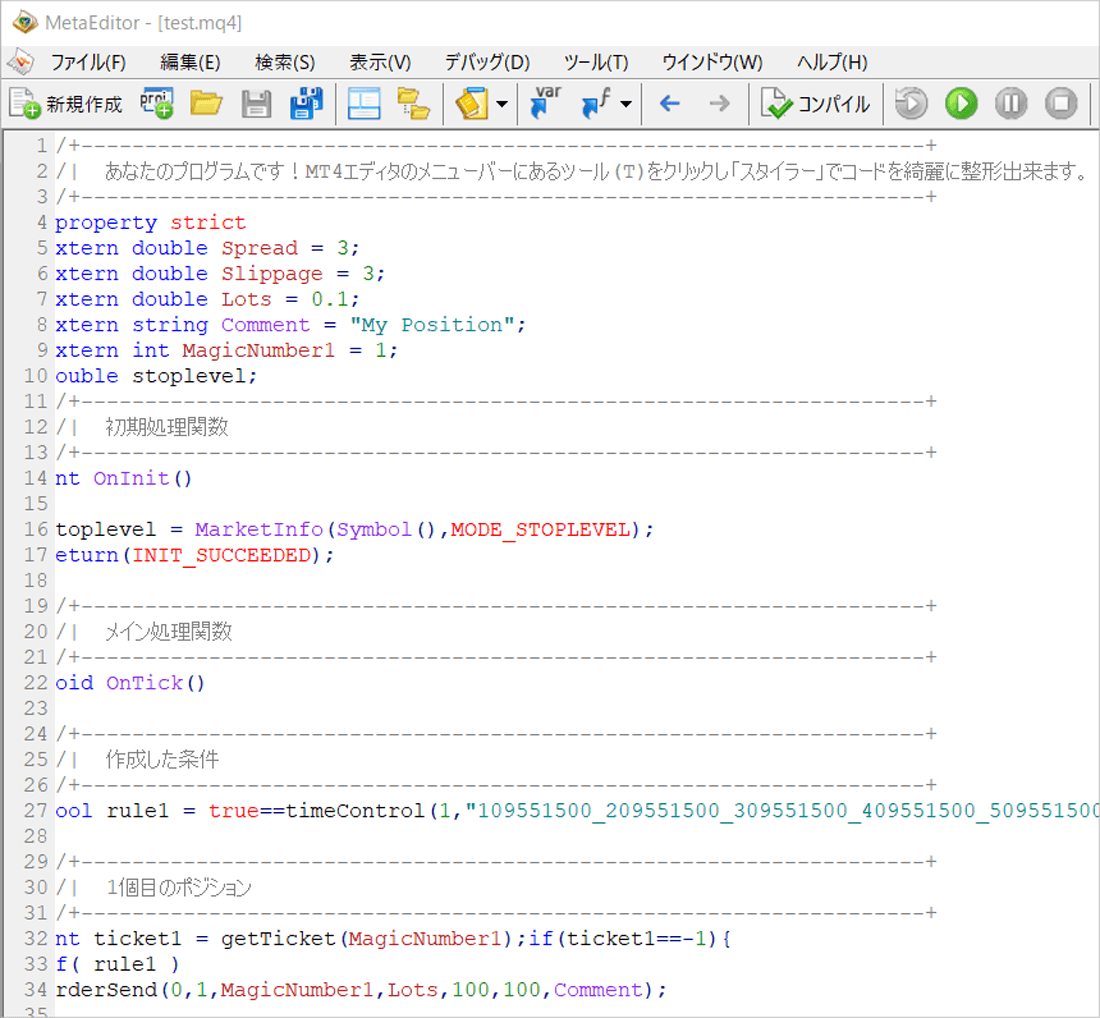Click 'rule1' inside if on line 33
Screen dimensions: 1100x1018
tap(125, 964)
